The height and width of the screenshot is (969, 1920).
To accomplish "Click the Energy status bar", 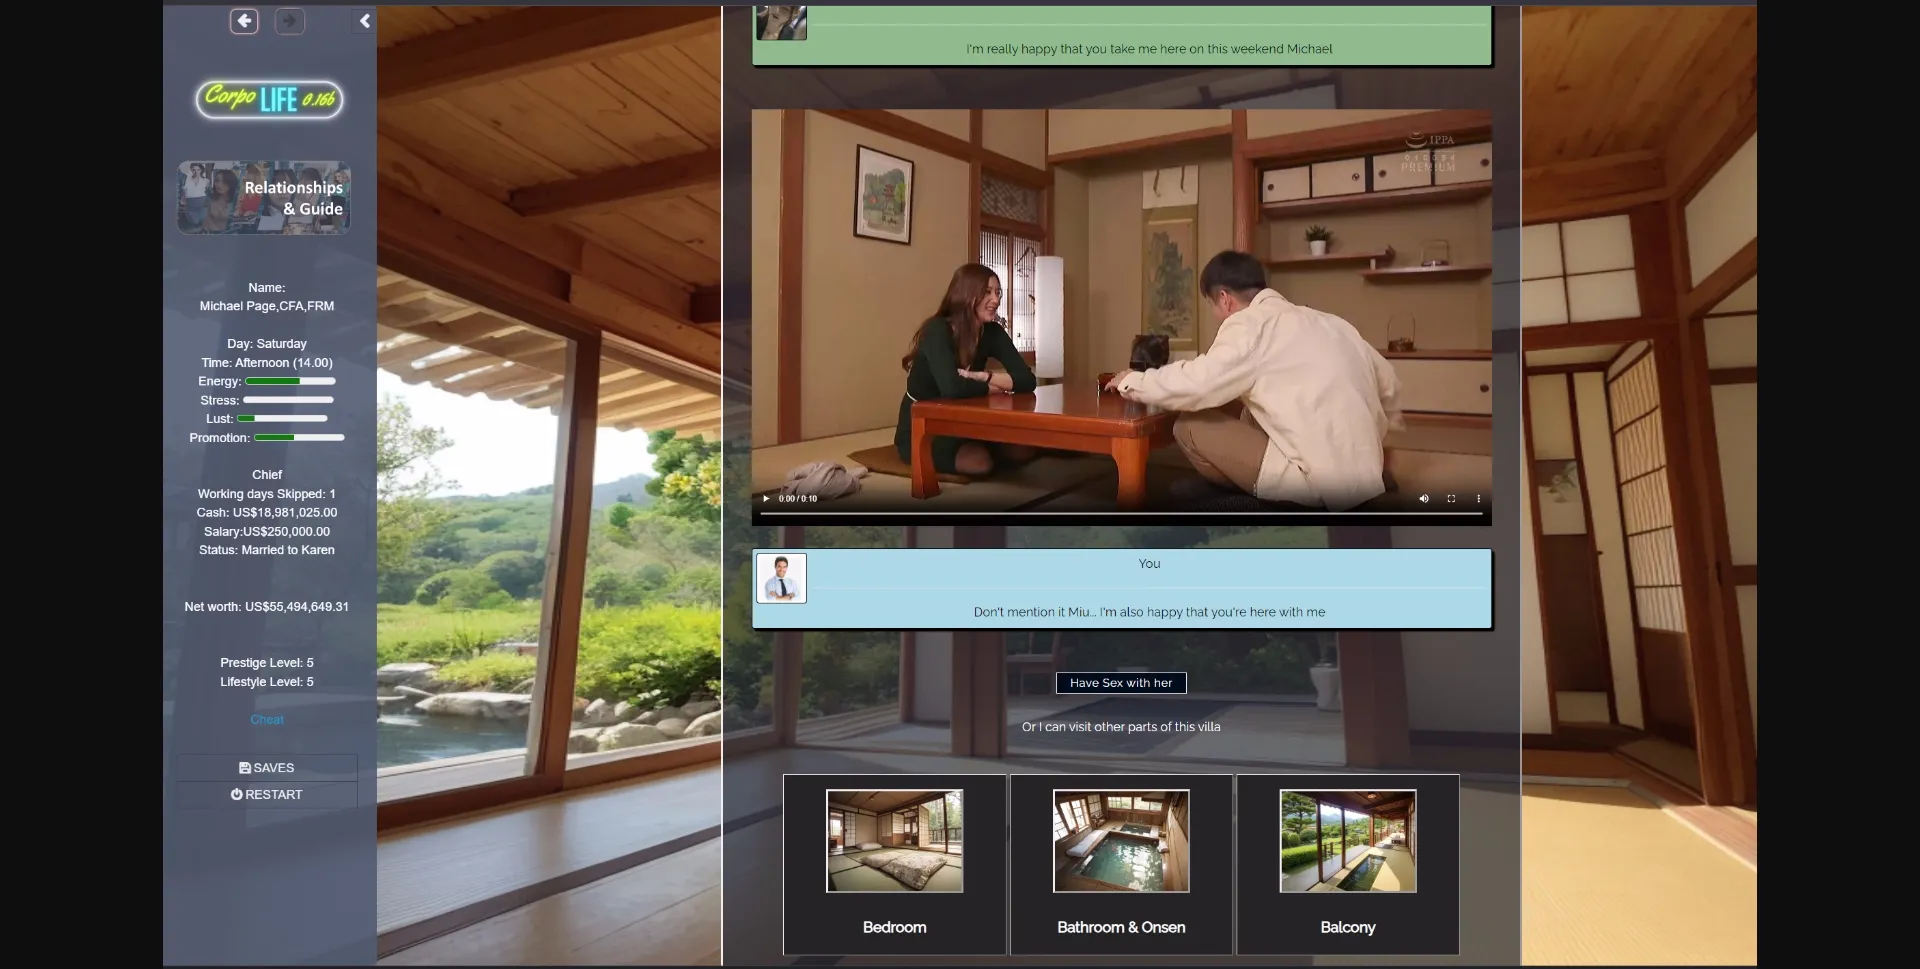I will click(x=290, y=381).
